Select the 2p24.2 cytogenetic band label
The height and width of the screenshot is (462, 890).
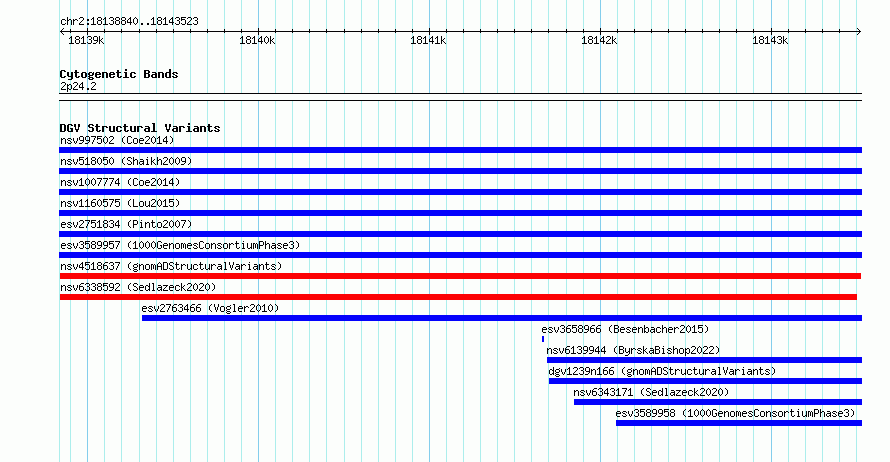pyautogui.click(x=78, y=86)
